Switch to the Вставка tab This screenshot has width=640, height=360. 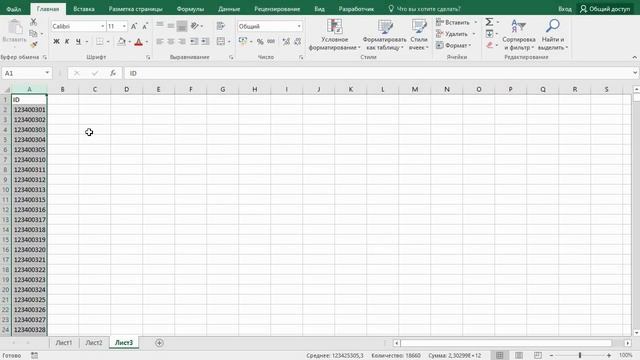[84, 9]
